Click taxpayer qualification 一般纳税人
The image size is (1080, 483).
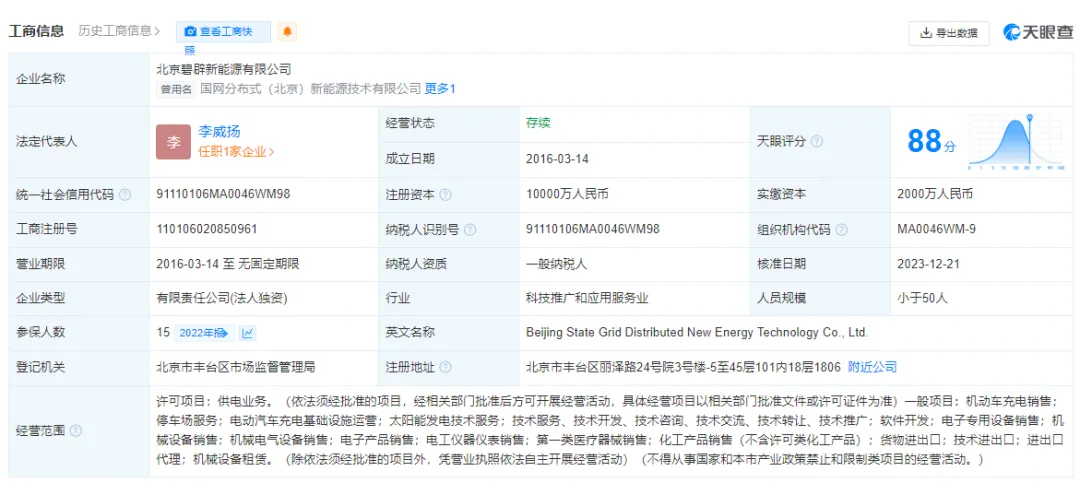(x=557, y=264)
